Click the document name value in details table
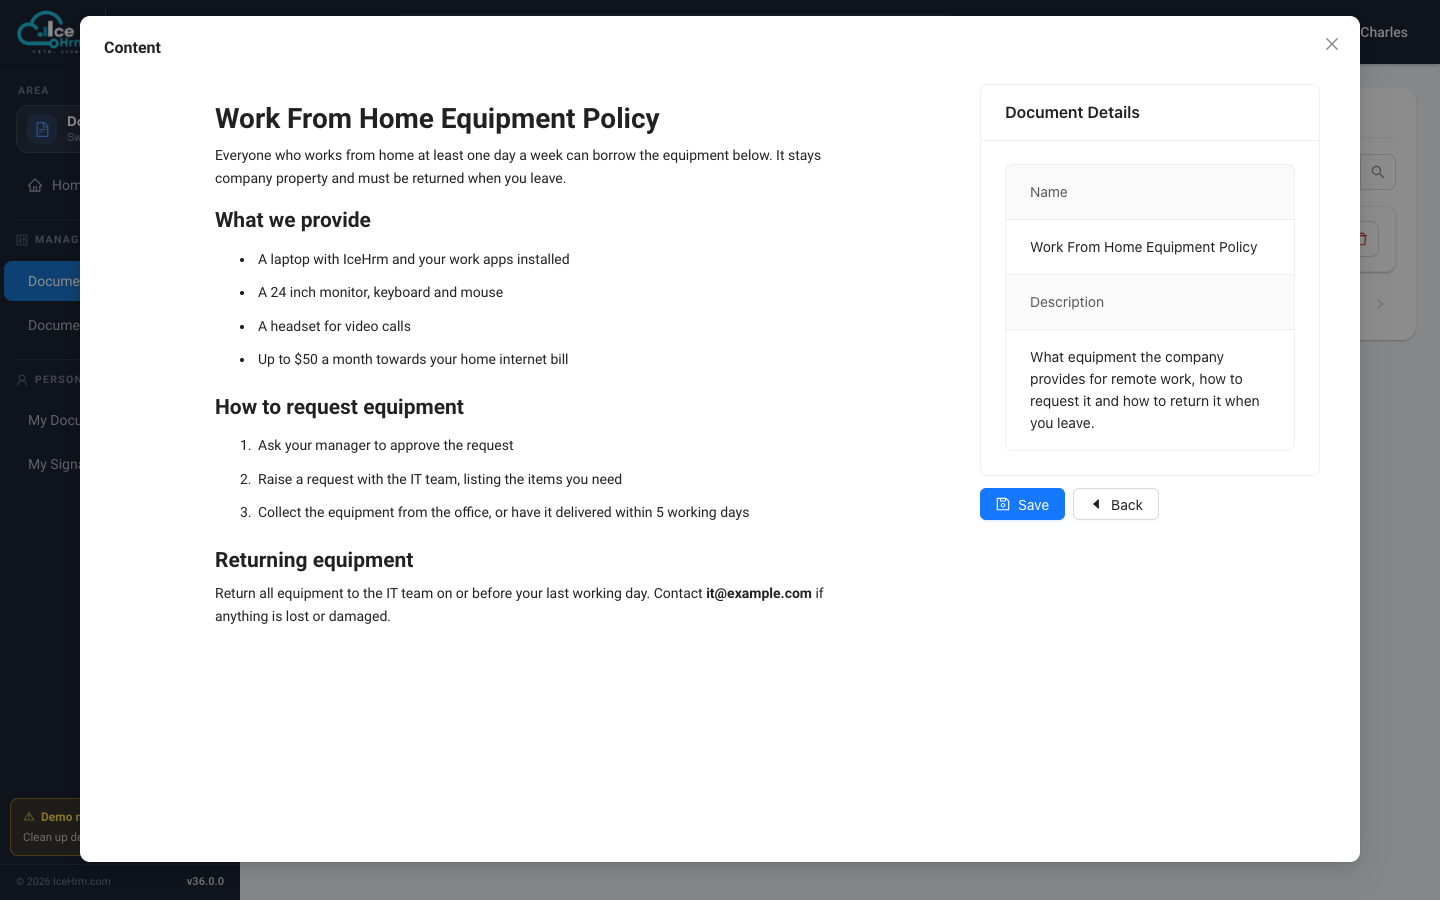Image resolution: width=1440 pixels, height=900 pixels. [x=1143, y=247]
